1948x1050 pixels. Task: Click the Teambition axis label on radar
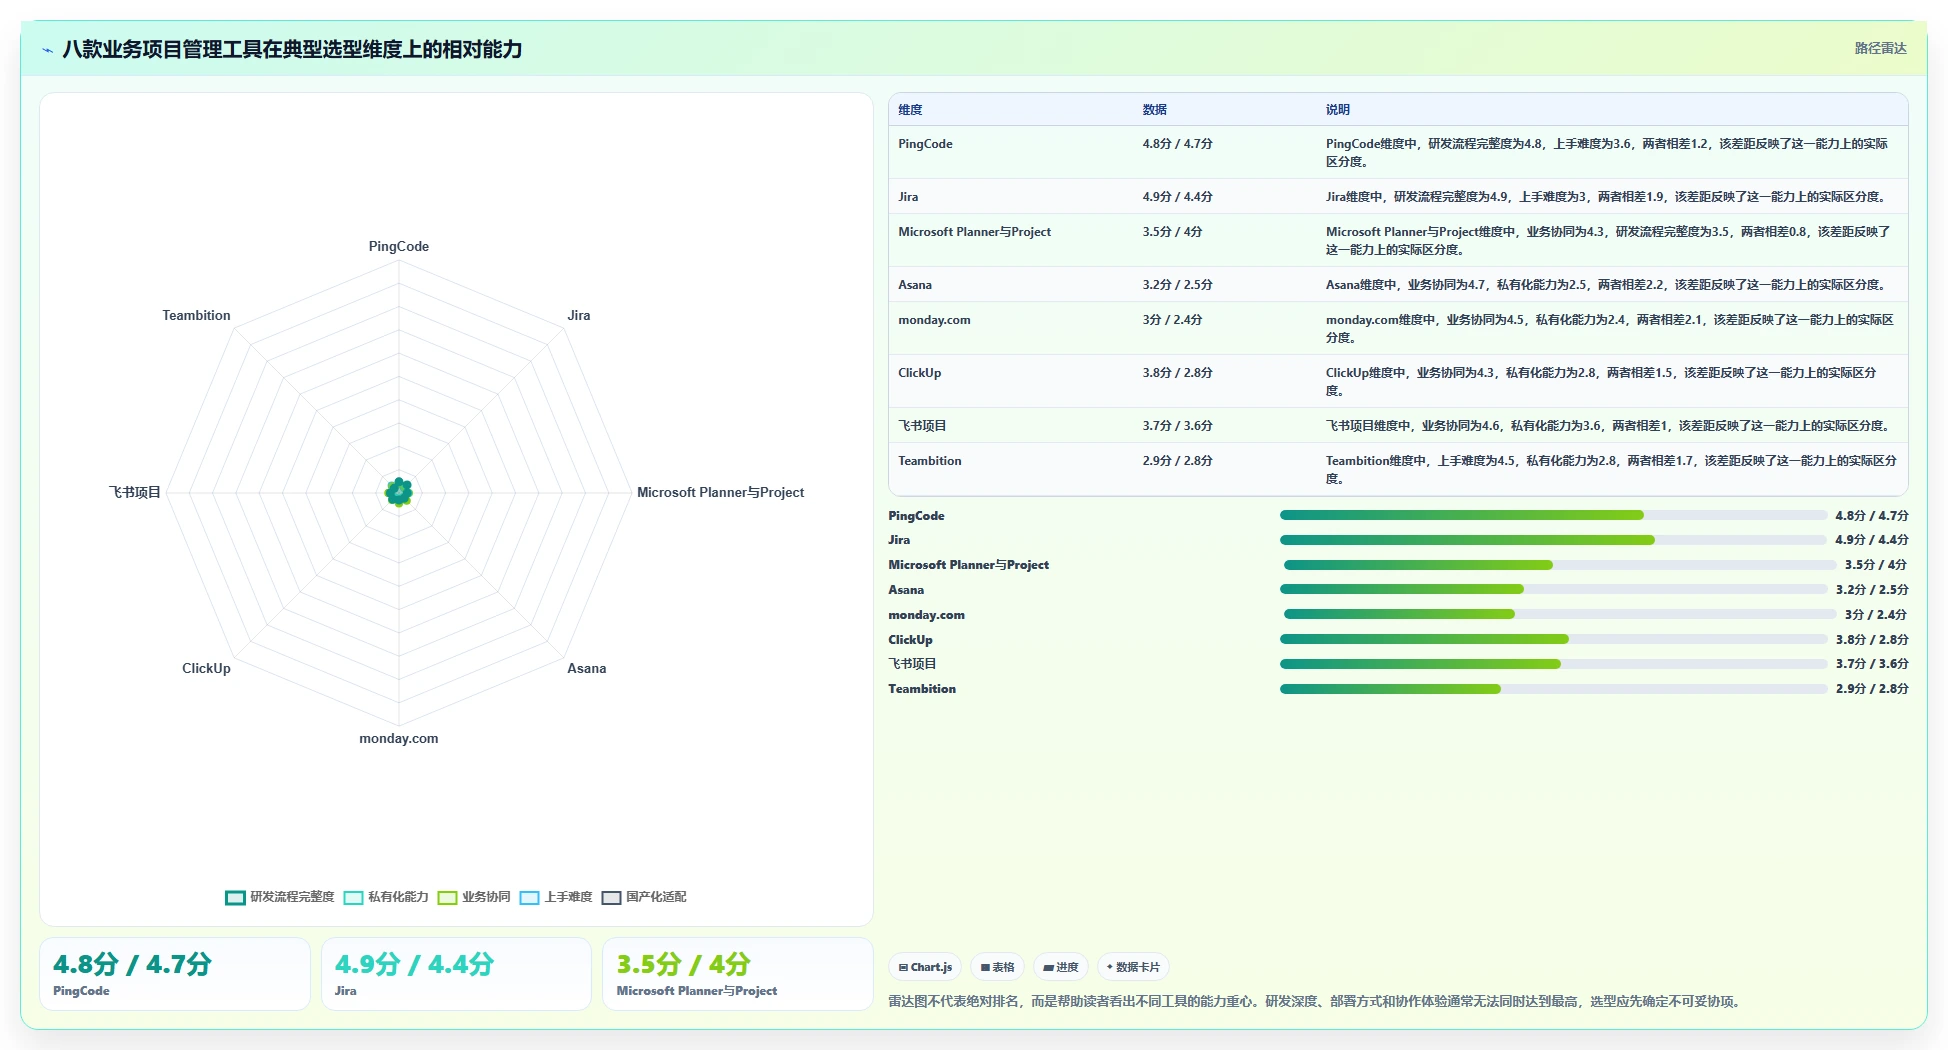coord(196,316)
